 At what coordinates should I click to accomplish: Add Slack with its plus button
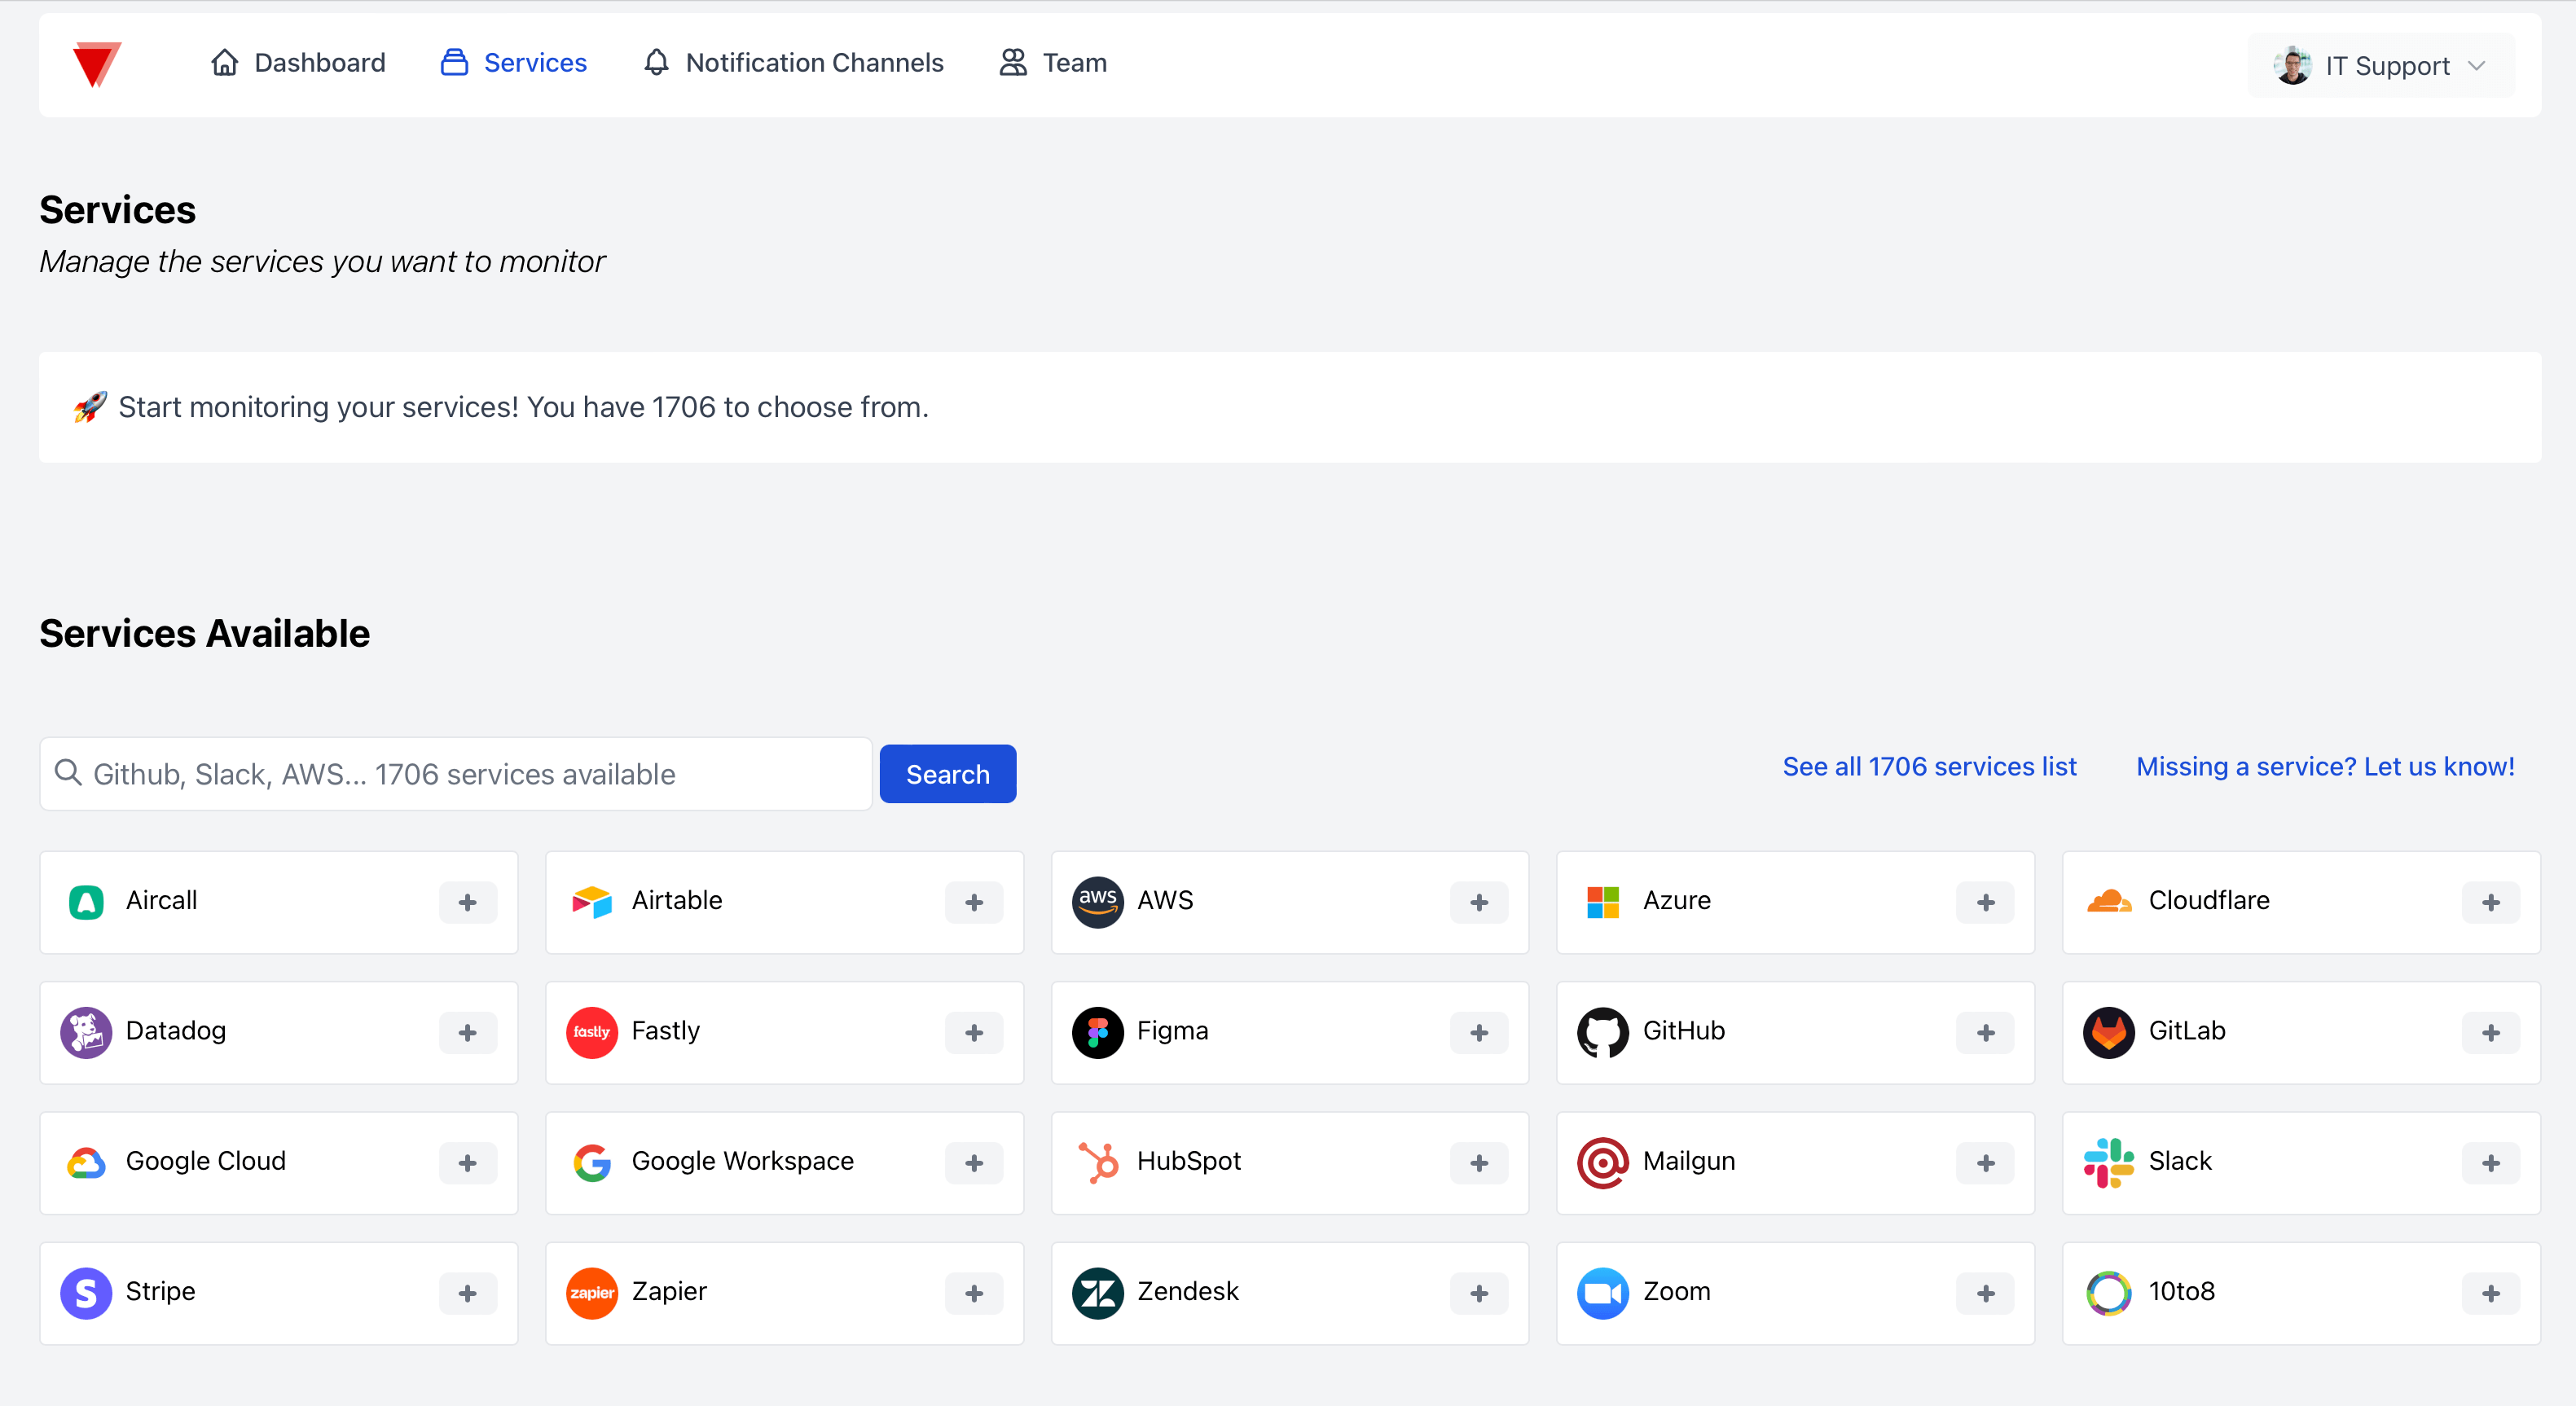[x=2491, y=1163]
